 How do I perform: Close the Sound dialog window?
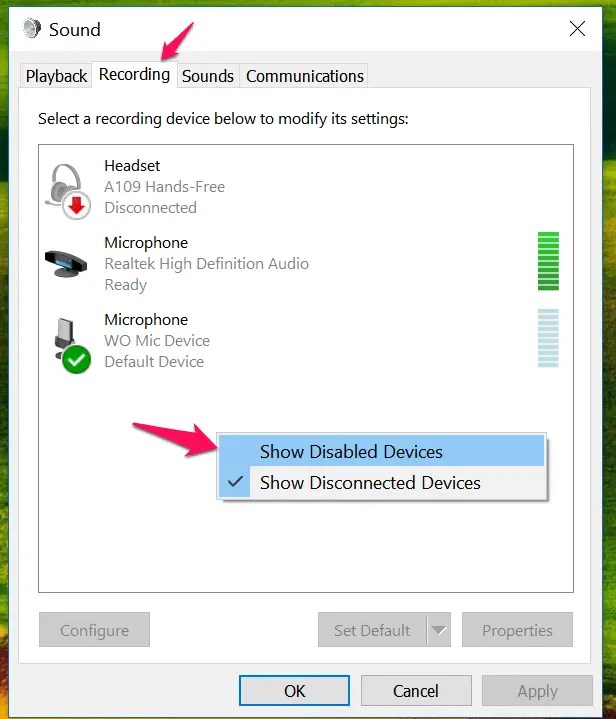[x=577, y=28]
